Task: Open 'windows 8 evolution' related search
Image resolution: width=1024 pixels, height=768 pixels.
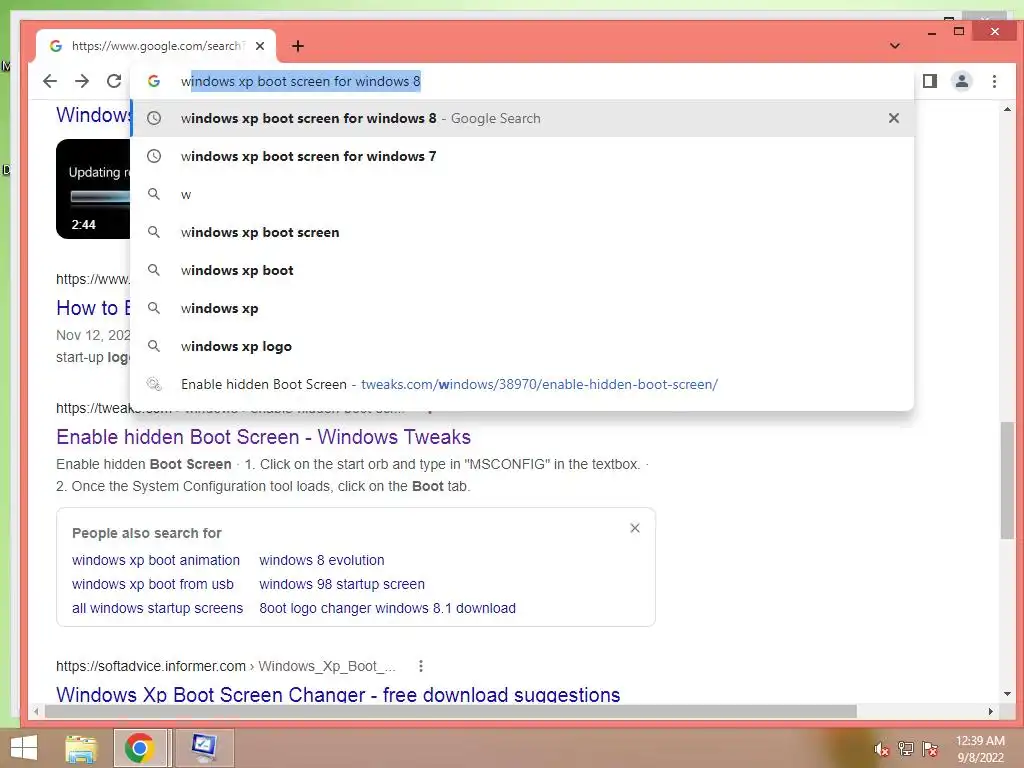Action: pos(321,560)
